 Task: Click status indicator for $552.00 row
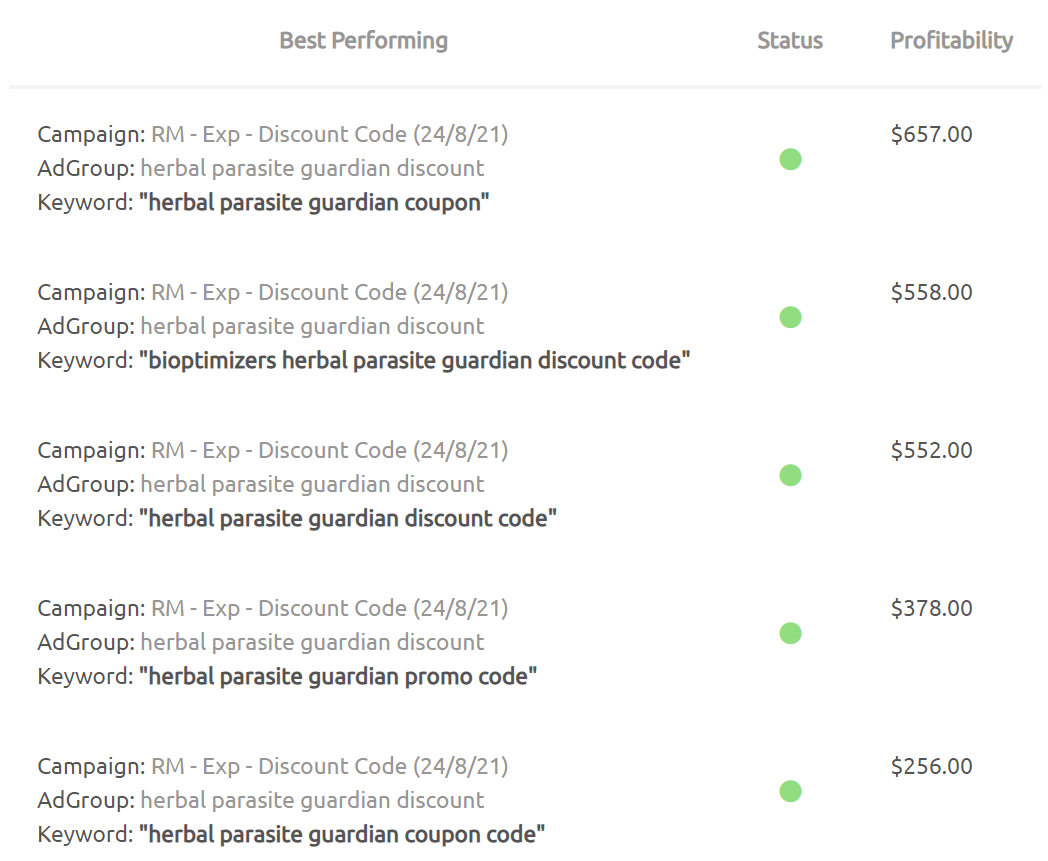tap(790, 475)
